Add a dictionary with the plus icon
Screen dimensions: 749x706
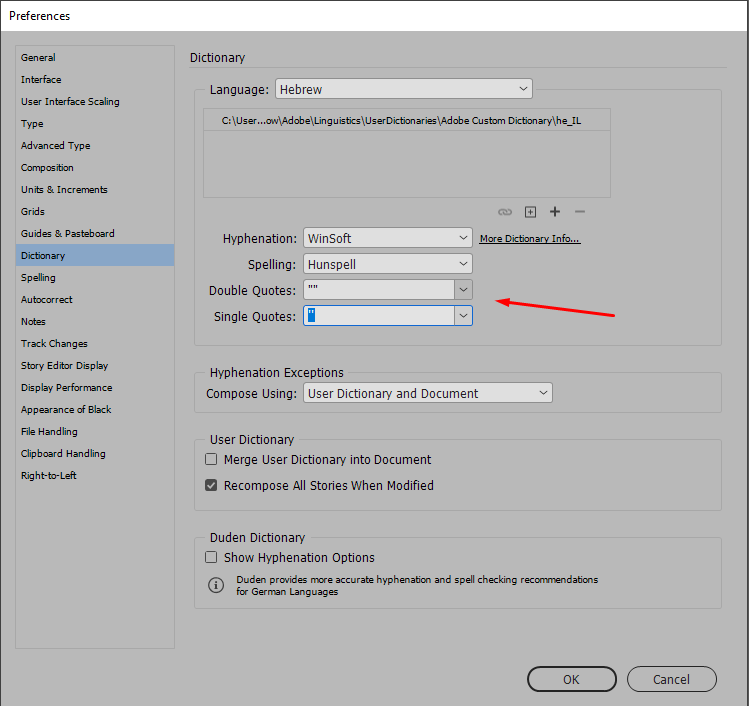click(555, 212)
